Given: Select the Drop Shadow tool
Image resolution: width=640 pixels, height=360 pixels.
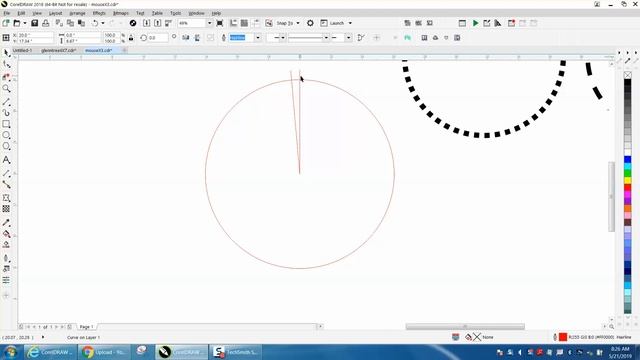Looking at the screenshot, I should (x=7, y=198).
